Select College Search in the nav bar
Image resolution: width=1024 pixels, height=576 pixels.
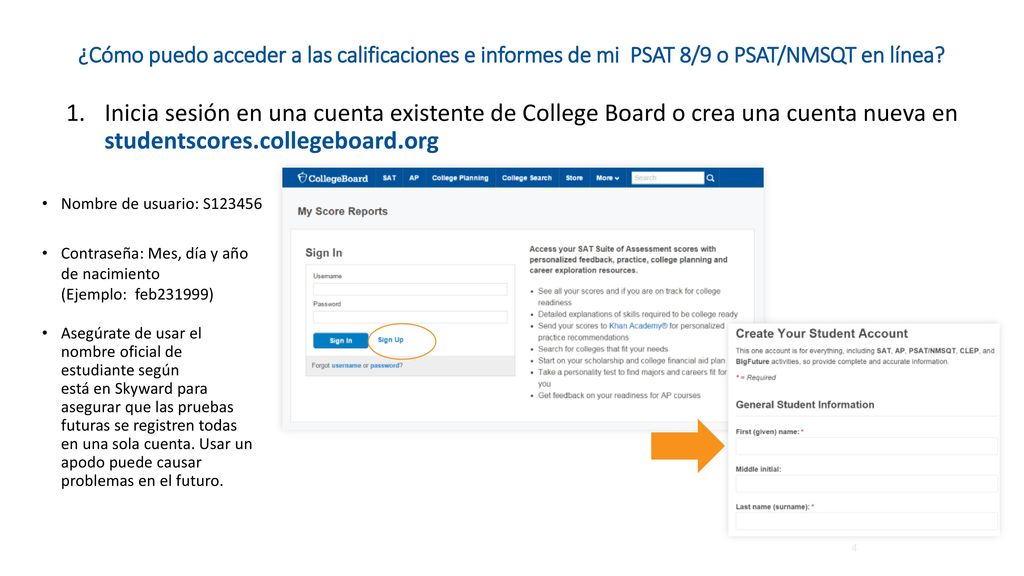526,178
